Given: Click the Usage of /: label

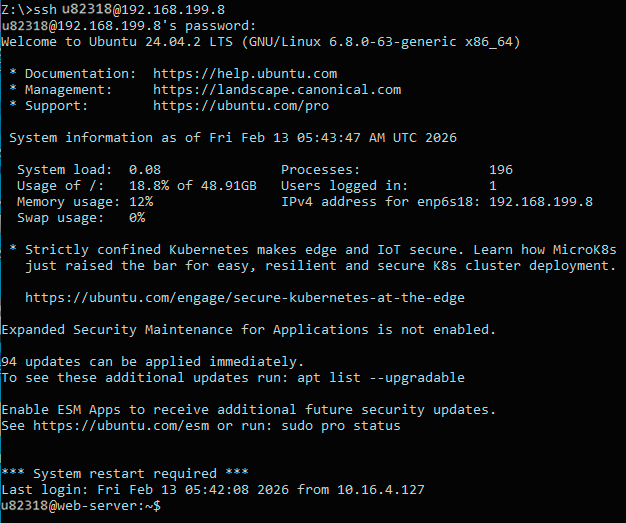Looking at the screenshot, I should point(61,186).
